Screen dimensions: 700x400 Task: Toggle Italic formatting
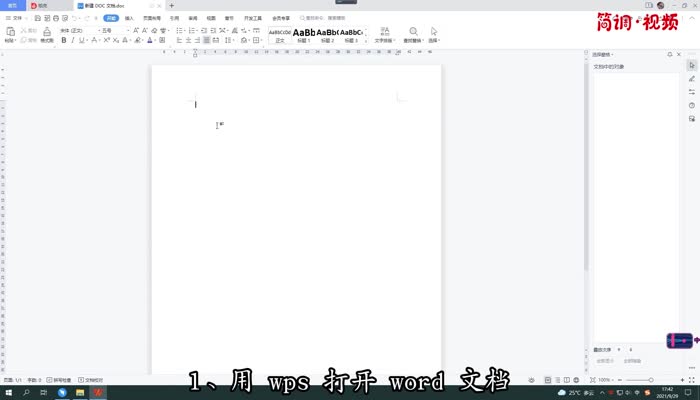click(73, 40)
